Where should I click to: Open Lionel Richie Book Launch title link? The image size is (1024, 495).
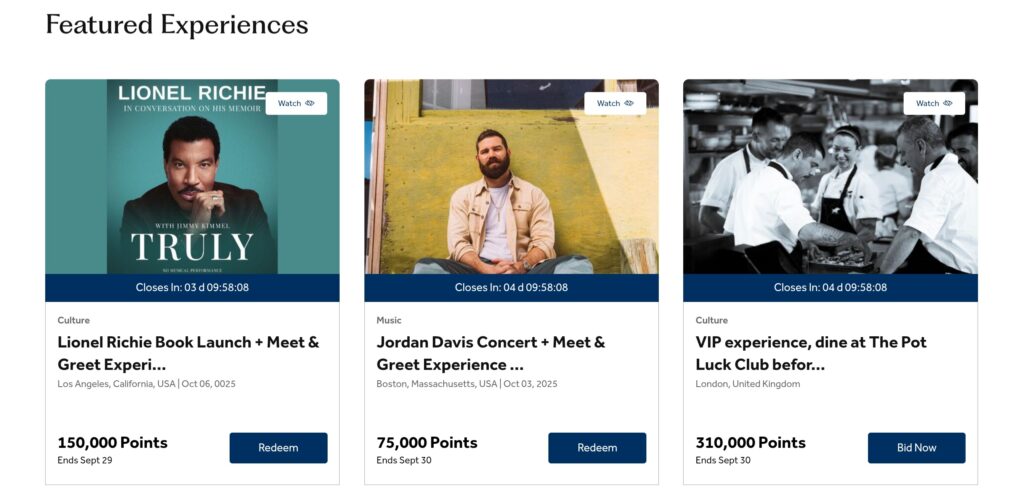tap(188, 353)
